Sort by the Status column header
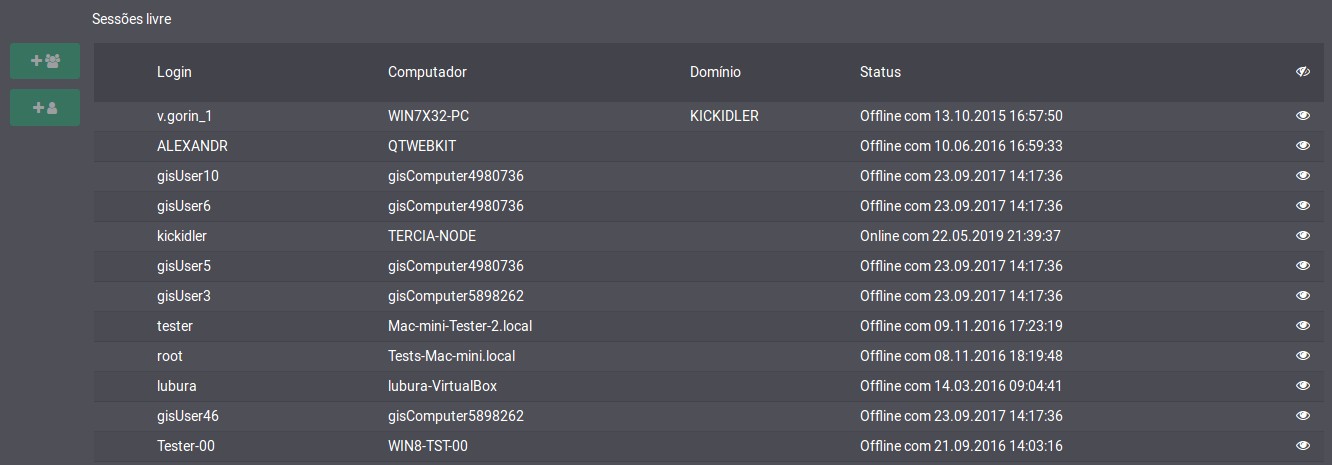The width and height of the screenshot is (1332, 465). [880, 72]
